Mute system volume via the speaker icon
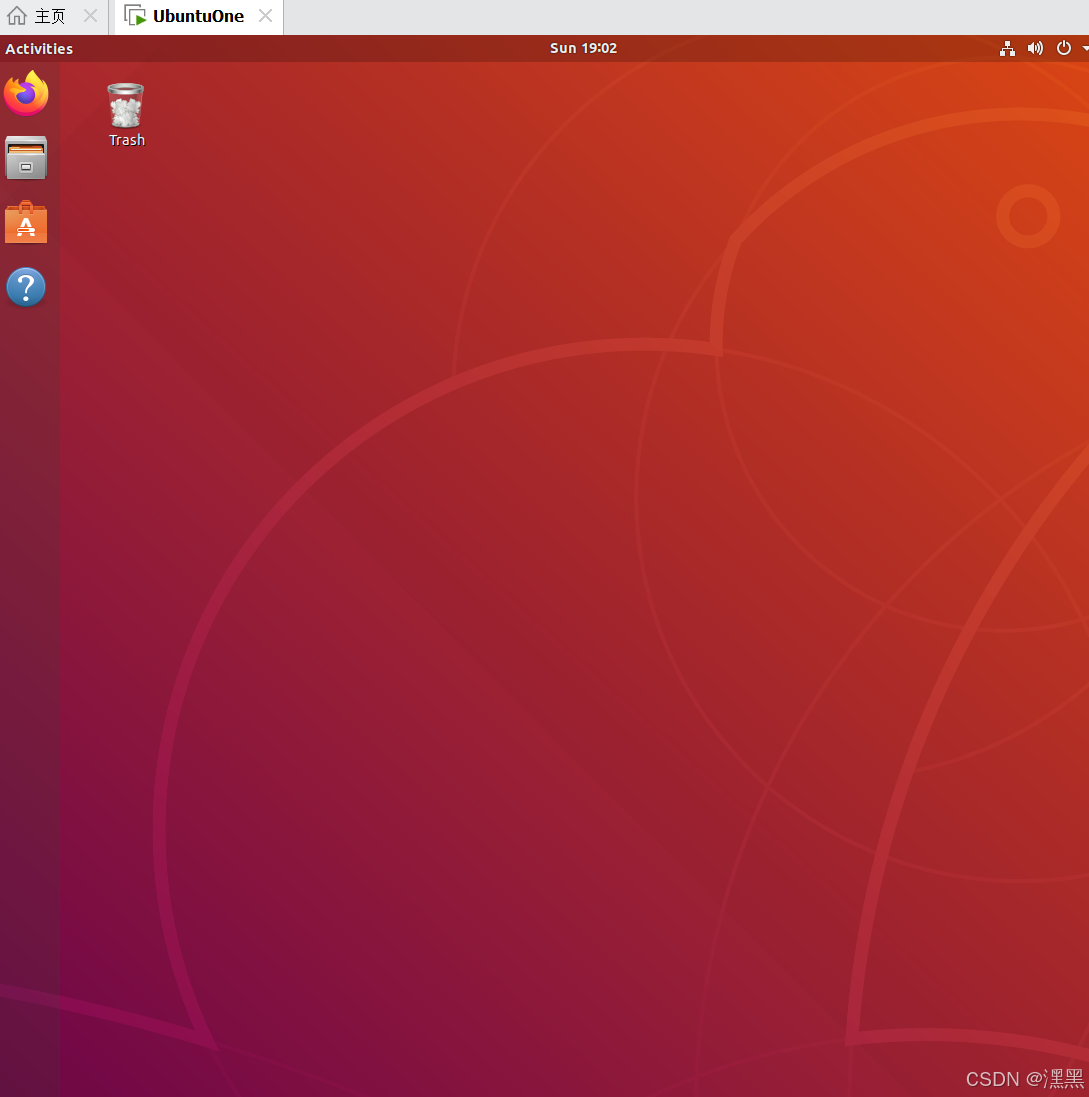 pos(1035,47)
